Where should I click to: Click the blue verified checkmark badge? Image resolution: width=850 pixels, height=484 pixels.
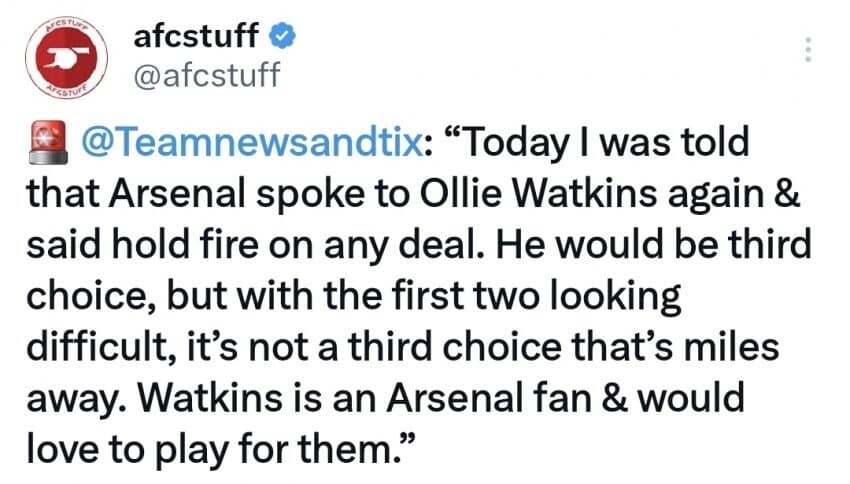pos(282,36)
